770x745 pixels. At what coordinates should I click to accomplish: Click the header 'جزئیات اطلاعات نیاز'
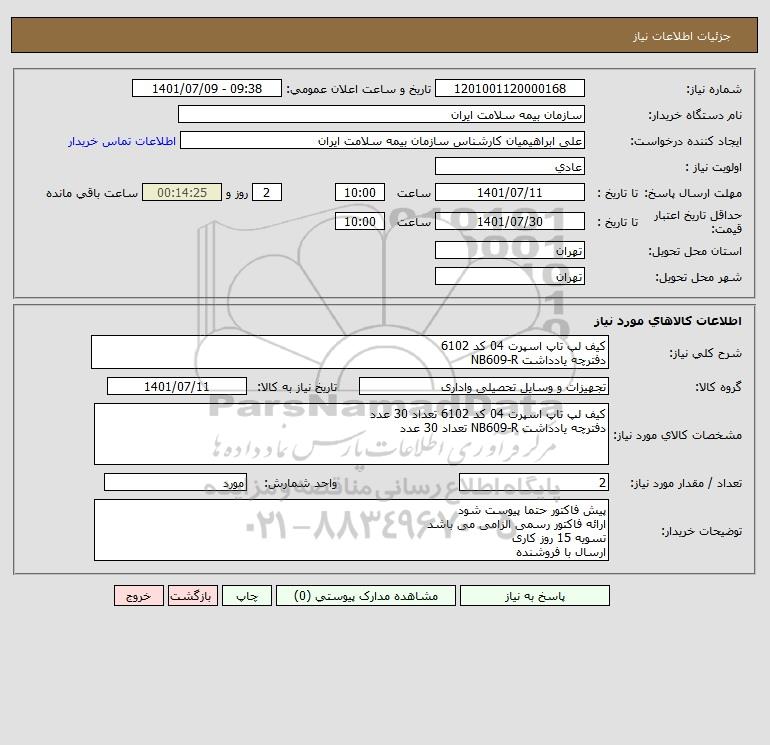tap(682, 36)
